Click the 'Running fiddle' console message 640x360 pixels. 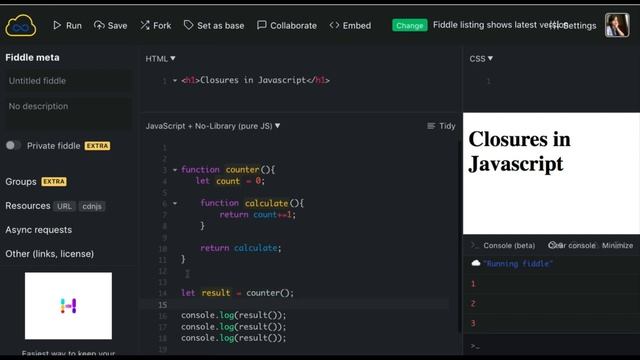518,264
